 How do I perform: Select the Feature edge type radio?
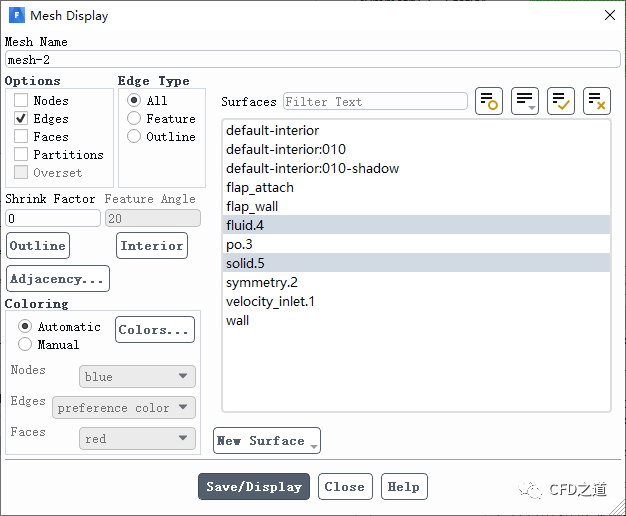(x=134, y=119)
